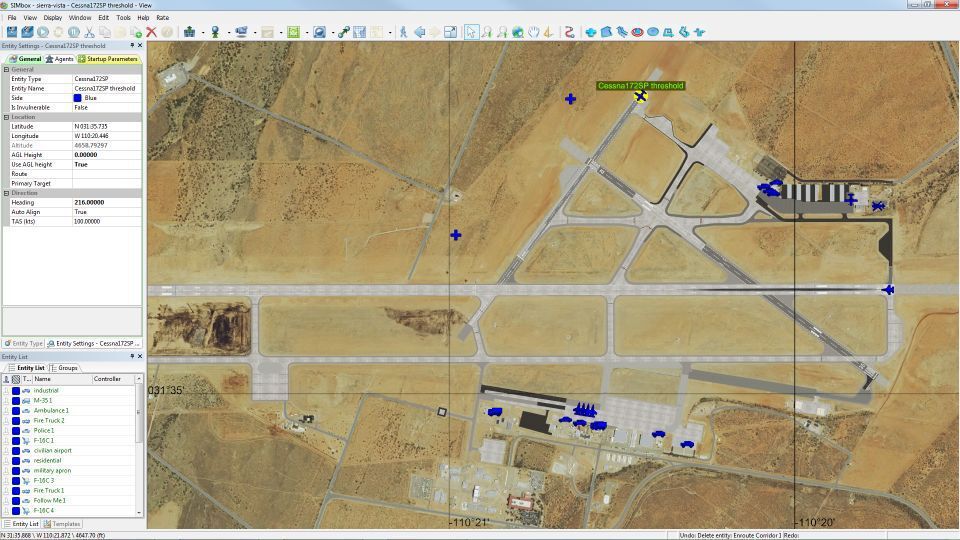
Task: Click the blue Side color swatch
Action: point(78,98)
